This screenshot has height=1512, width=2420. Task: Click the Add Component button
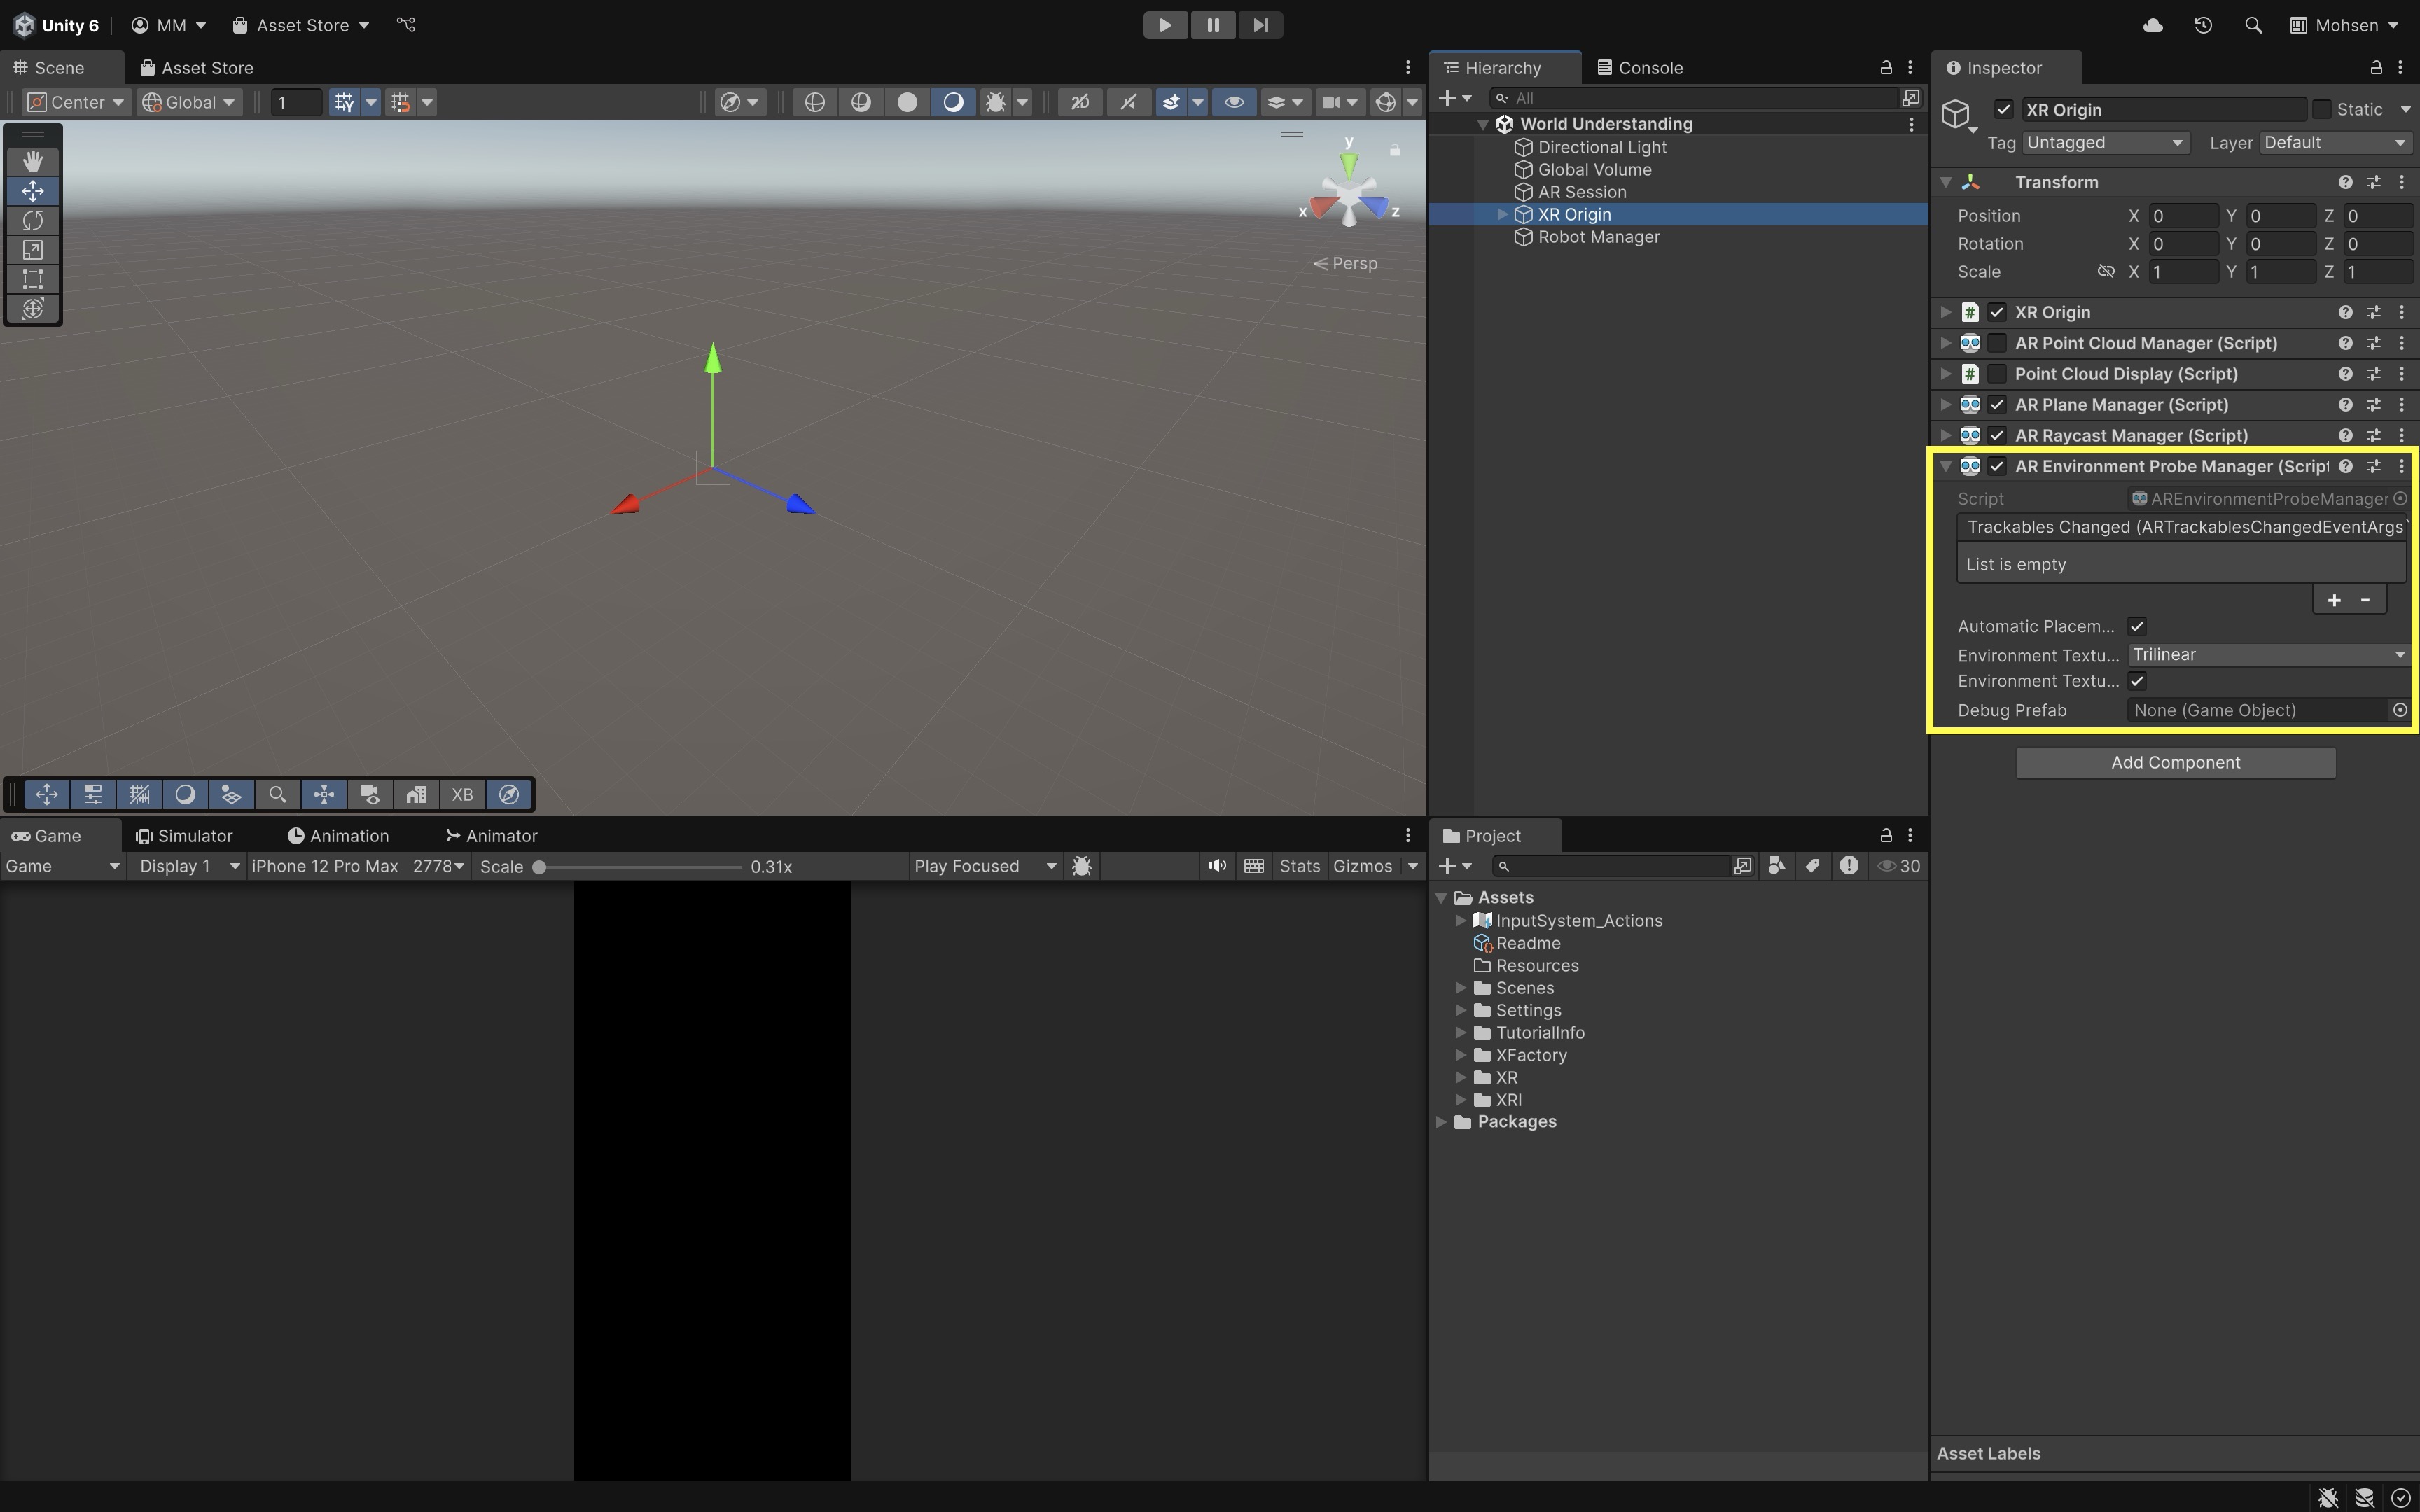[2175, 762]
